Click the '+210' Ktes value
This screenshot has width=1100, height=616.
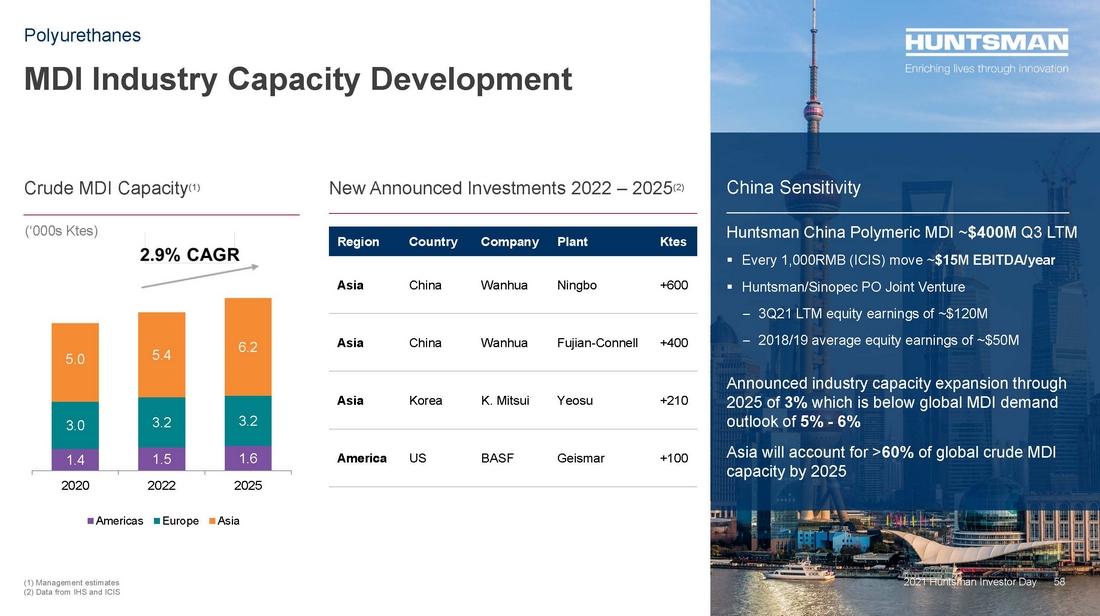click(674, 401)
